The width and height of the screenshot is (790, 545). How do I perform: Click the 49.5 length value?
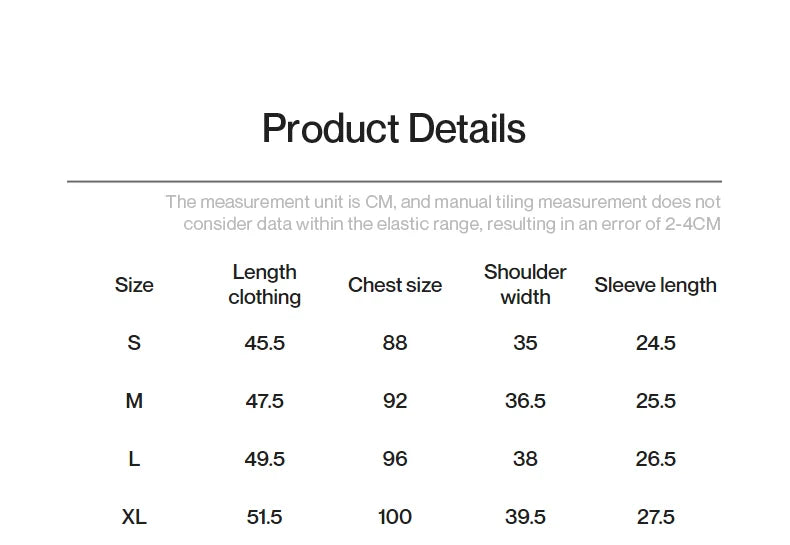(265, 459)
